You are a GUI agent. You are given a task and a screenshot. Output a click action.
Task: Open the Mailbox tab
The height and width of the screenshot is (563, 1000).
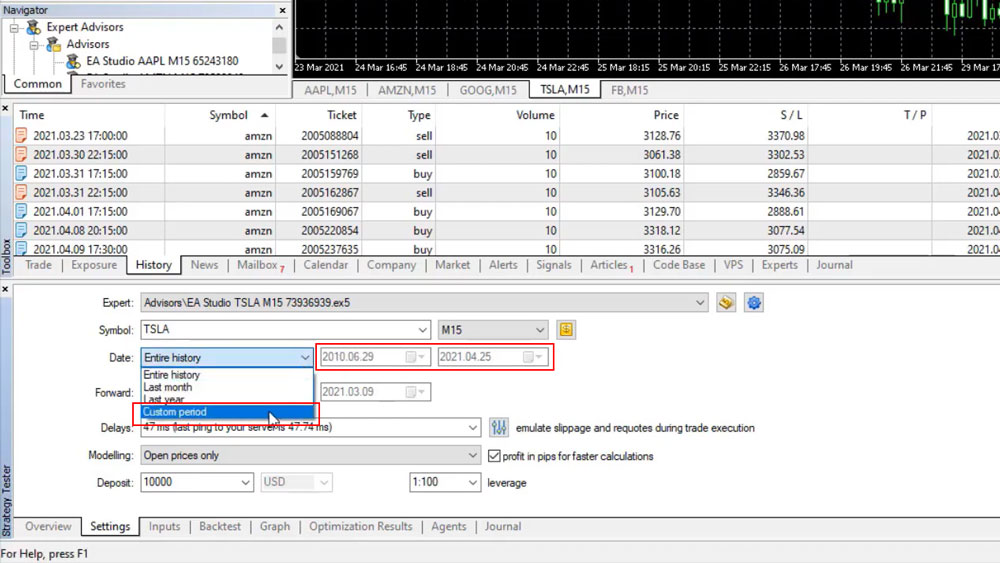(x=260, y=265)
